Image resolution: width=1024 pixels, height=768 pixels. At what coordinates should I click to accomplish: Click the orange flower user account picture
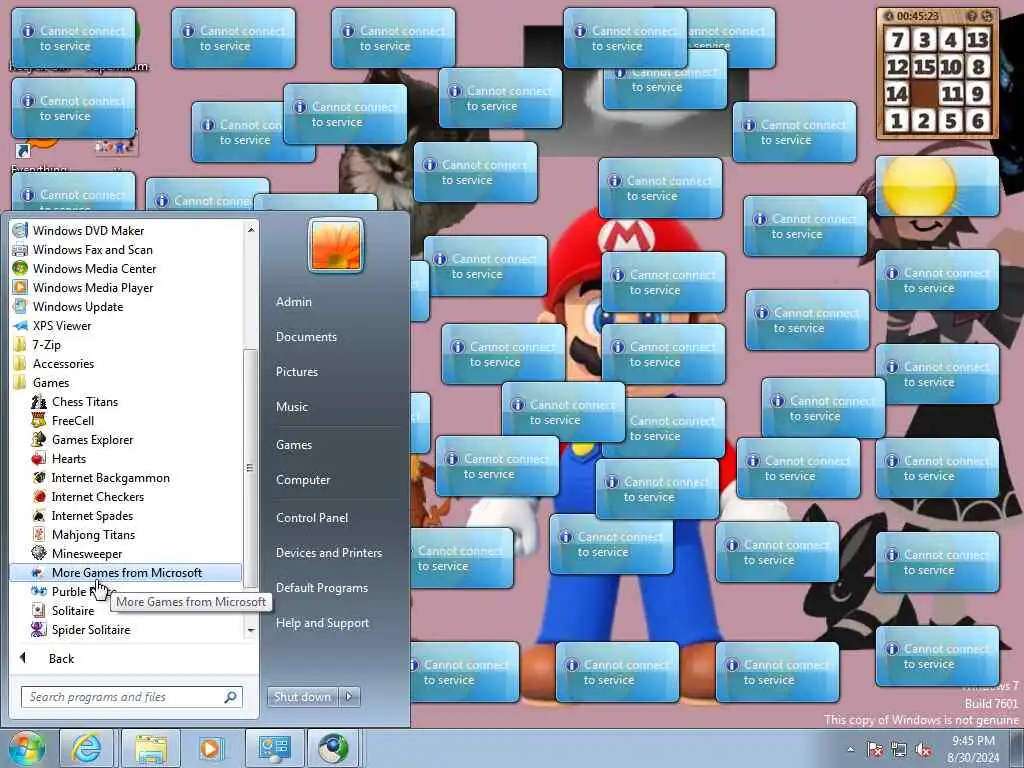[x=336, y=245]
